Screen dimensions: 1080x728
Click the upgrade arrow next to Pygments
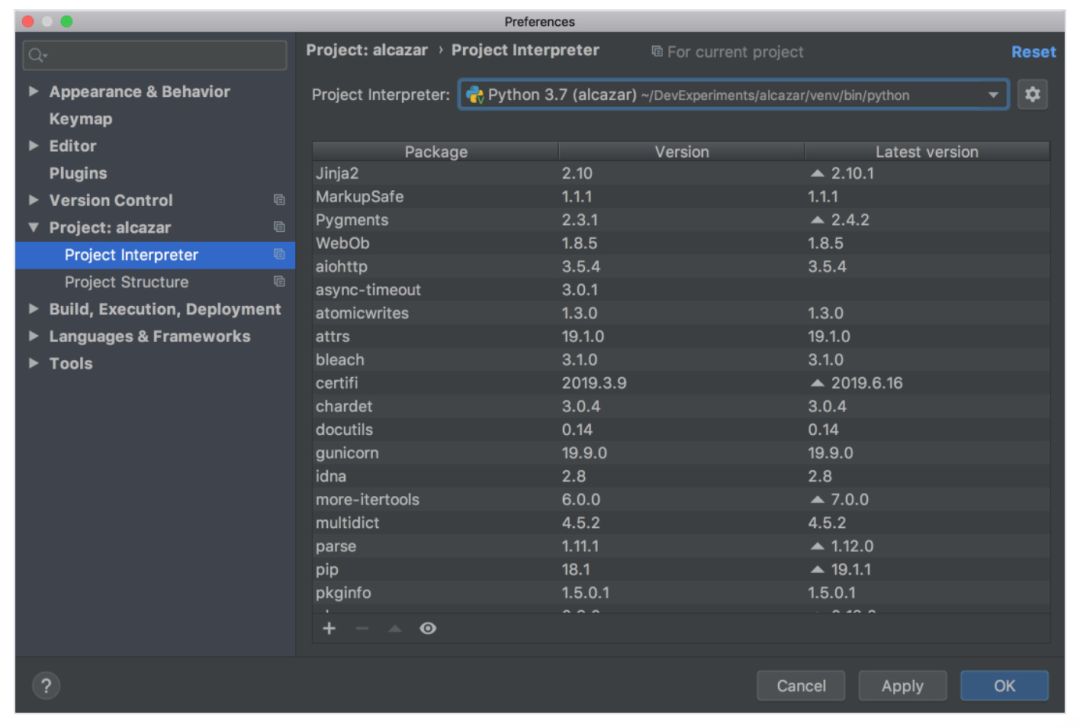[x=819, y=220]
